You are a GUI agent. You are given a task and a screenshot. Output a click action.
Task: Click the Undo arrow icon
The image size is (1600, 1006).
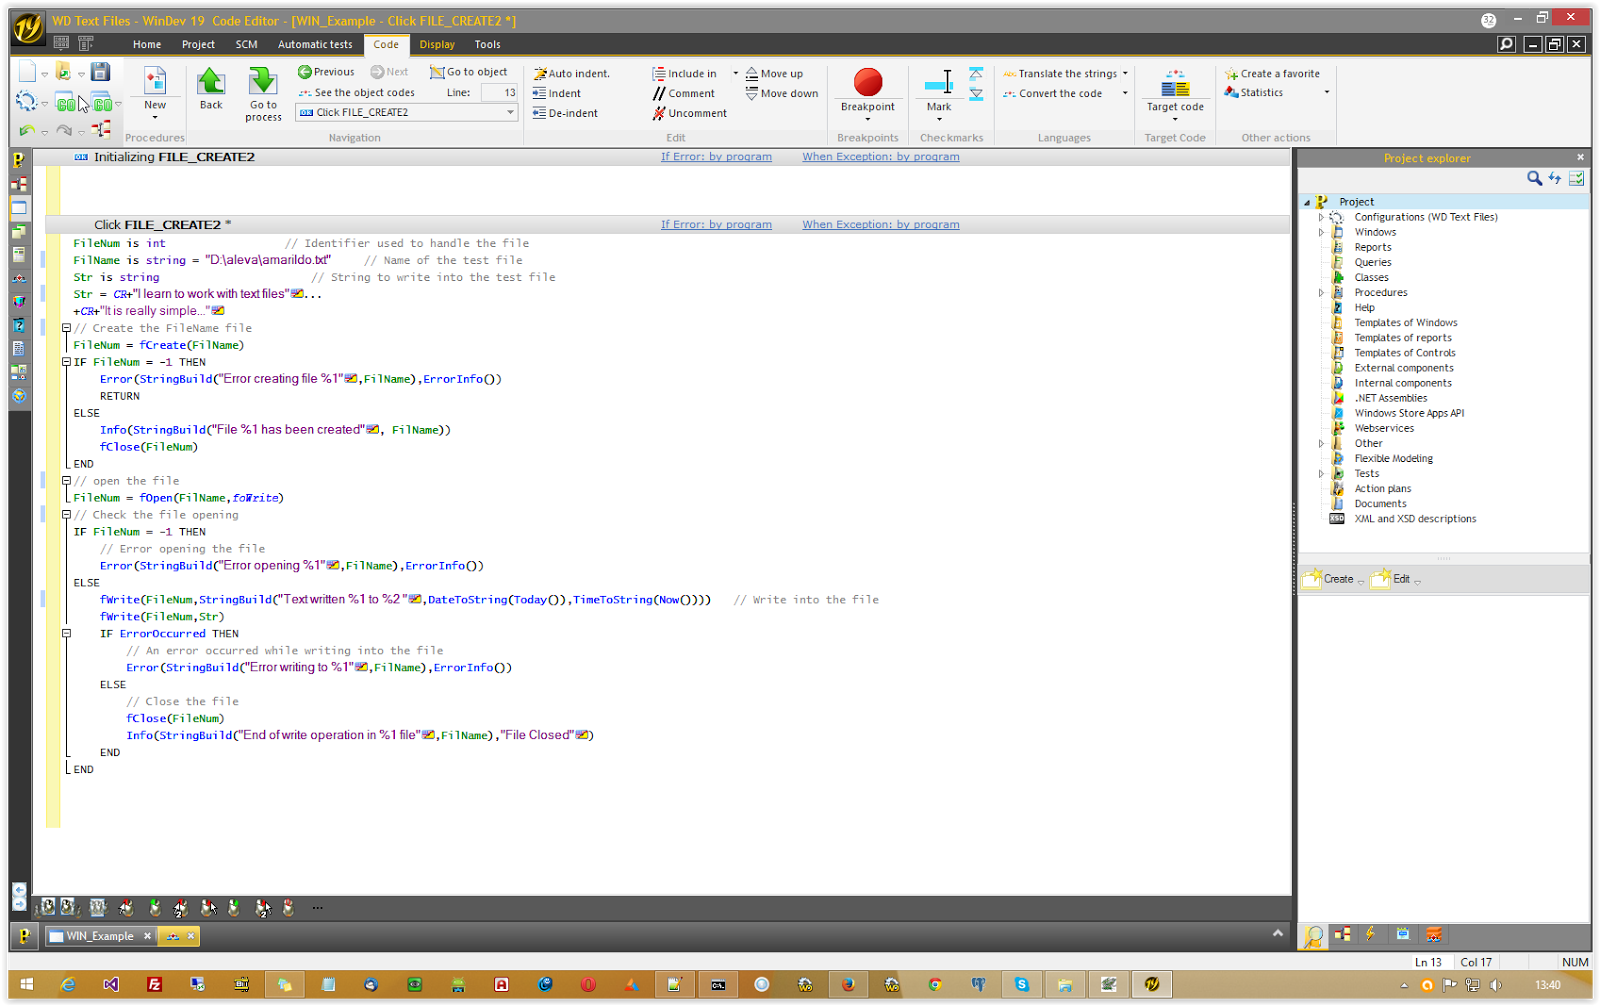pos(27,130)
